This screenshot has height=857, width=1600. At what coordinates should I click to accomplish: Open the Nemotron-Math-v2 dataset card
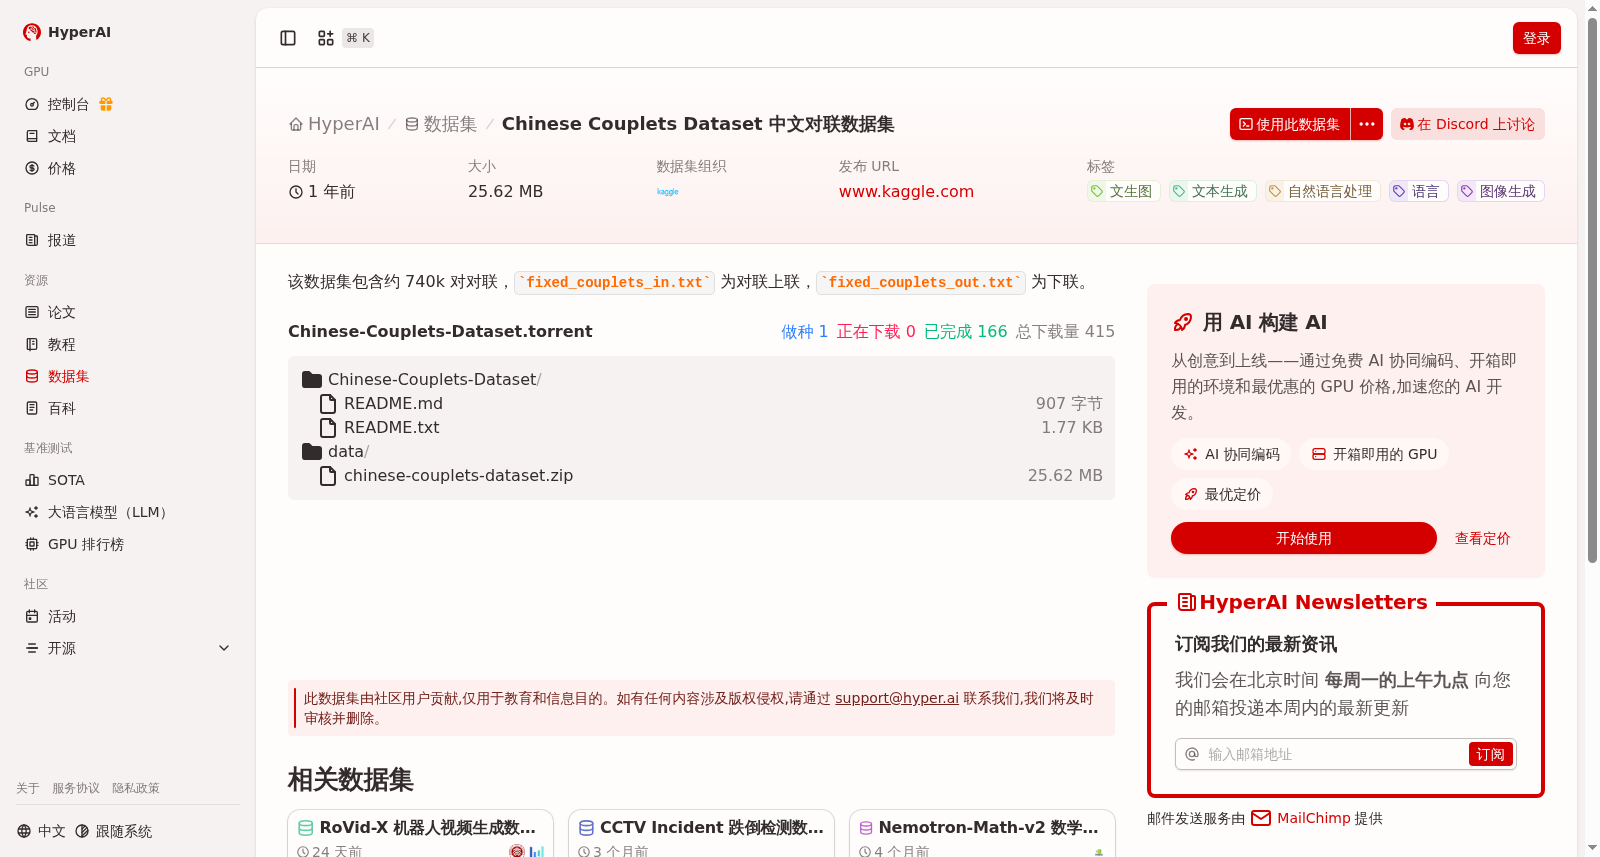click(982, 833)
